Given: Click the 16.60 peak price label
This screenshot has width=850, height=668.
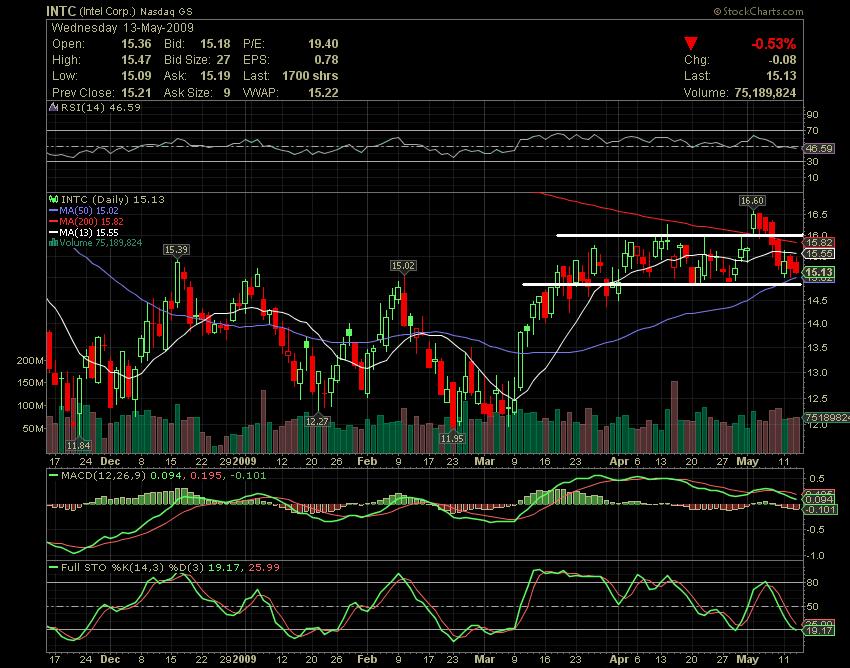Looking at the screenshot, I should (x=752, y=201).
